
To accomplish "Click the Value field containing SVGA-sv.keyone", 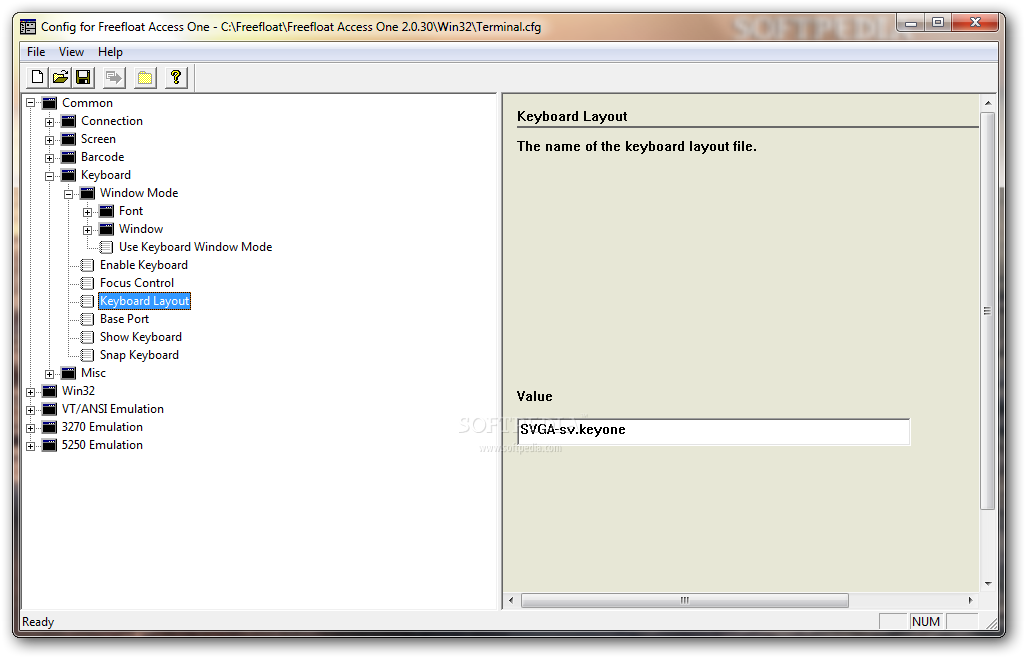I will (713, 431).
